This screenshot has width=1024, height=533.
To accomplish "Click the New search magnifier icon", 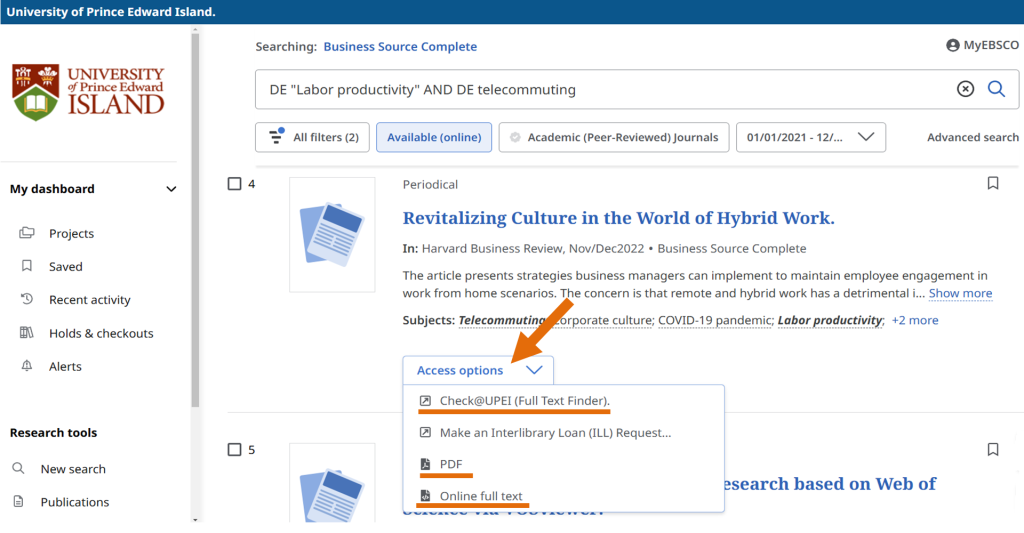I will tap(18, 468).
